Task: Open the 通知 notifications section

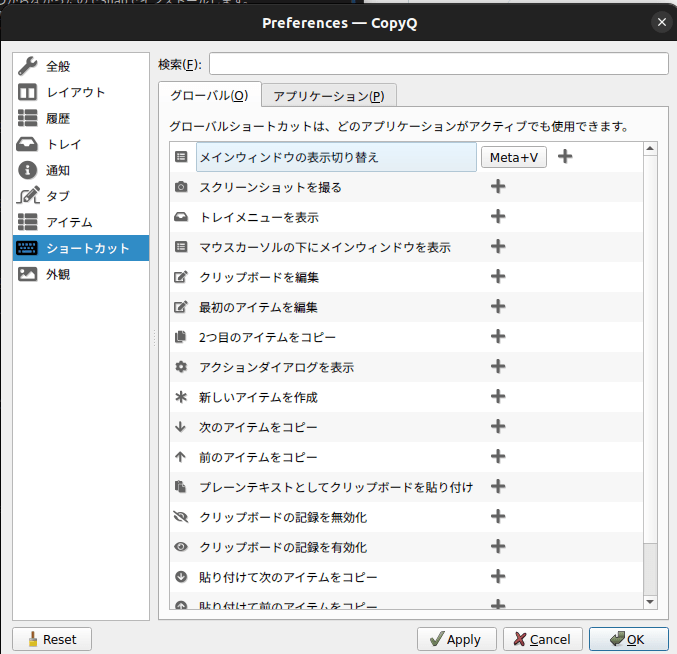Action: click(x=81, y=170)
